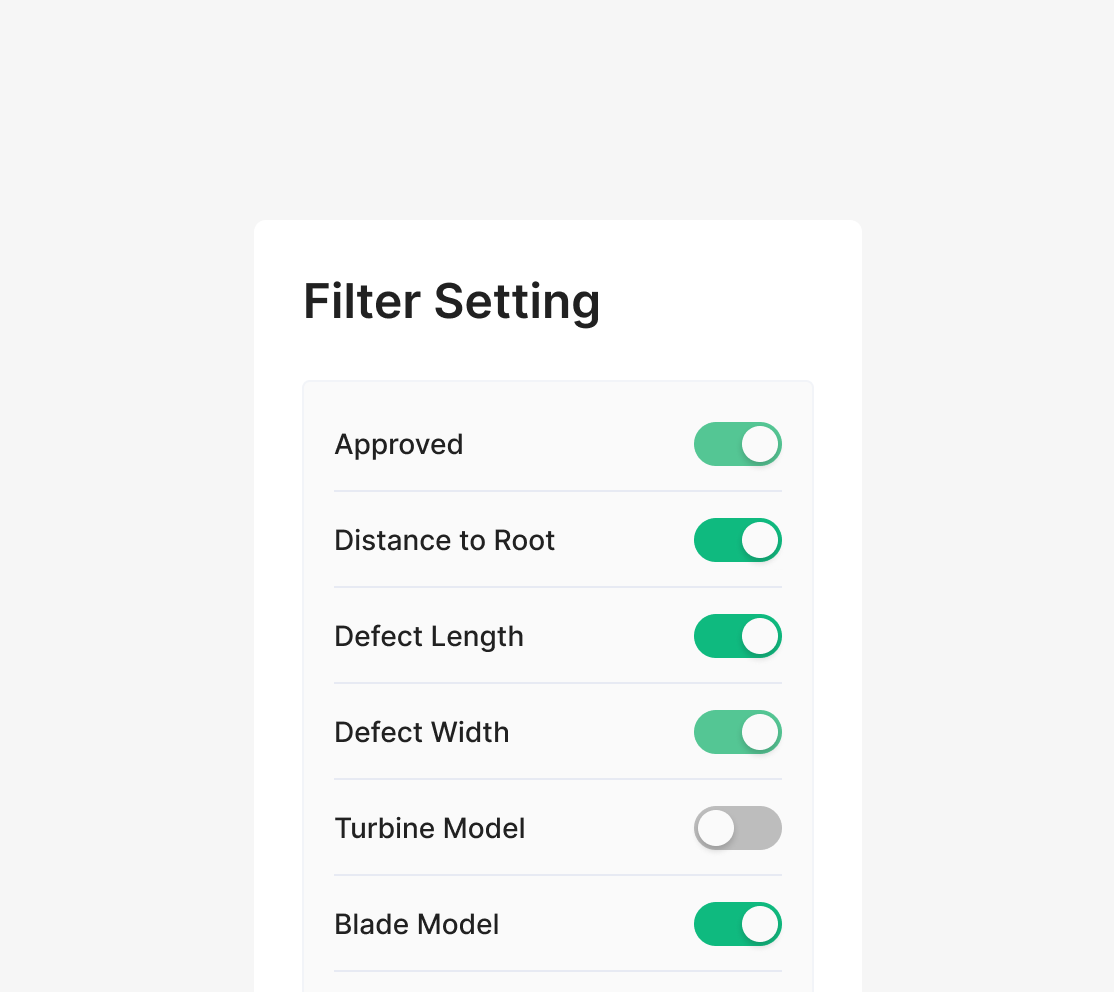
Task: Click the Distance to Root switch knob
Action: coord(760,540)
